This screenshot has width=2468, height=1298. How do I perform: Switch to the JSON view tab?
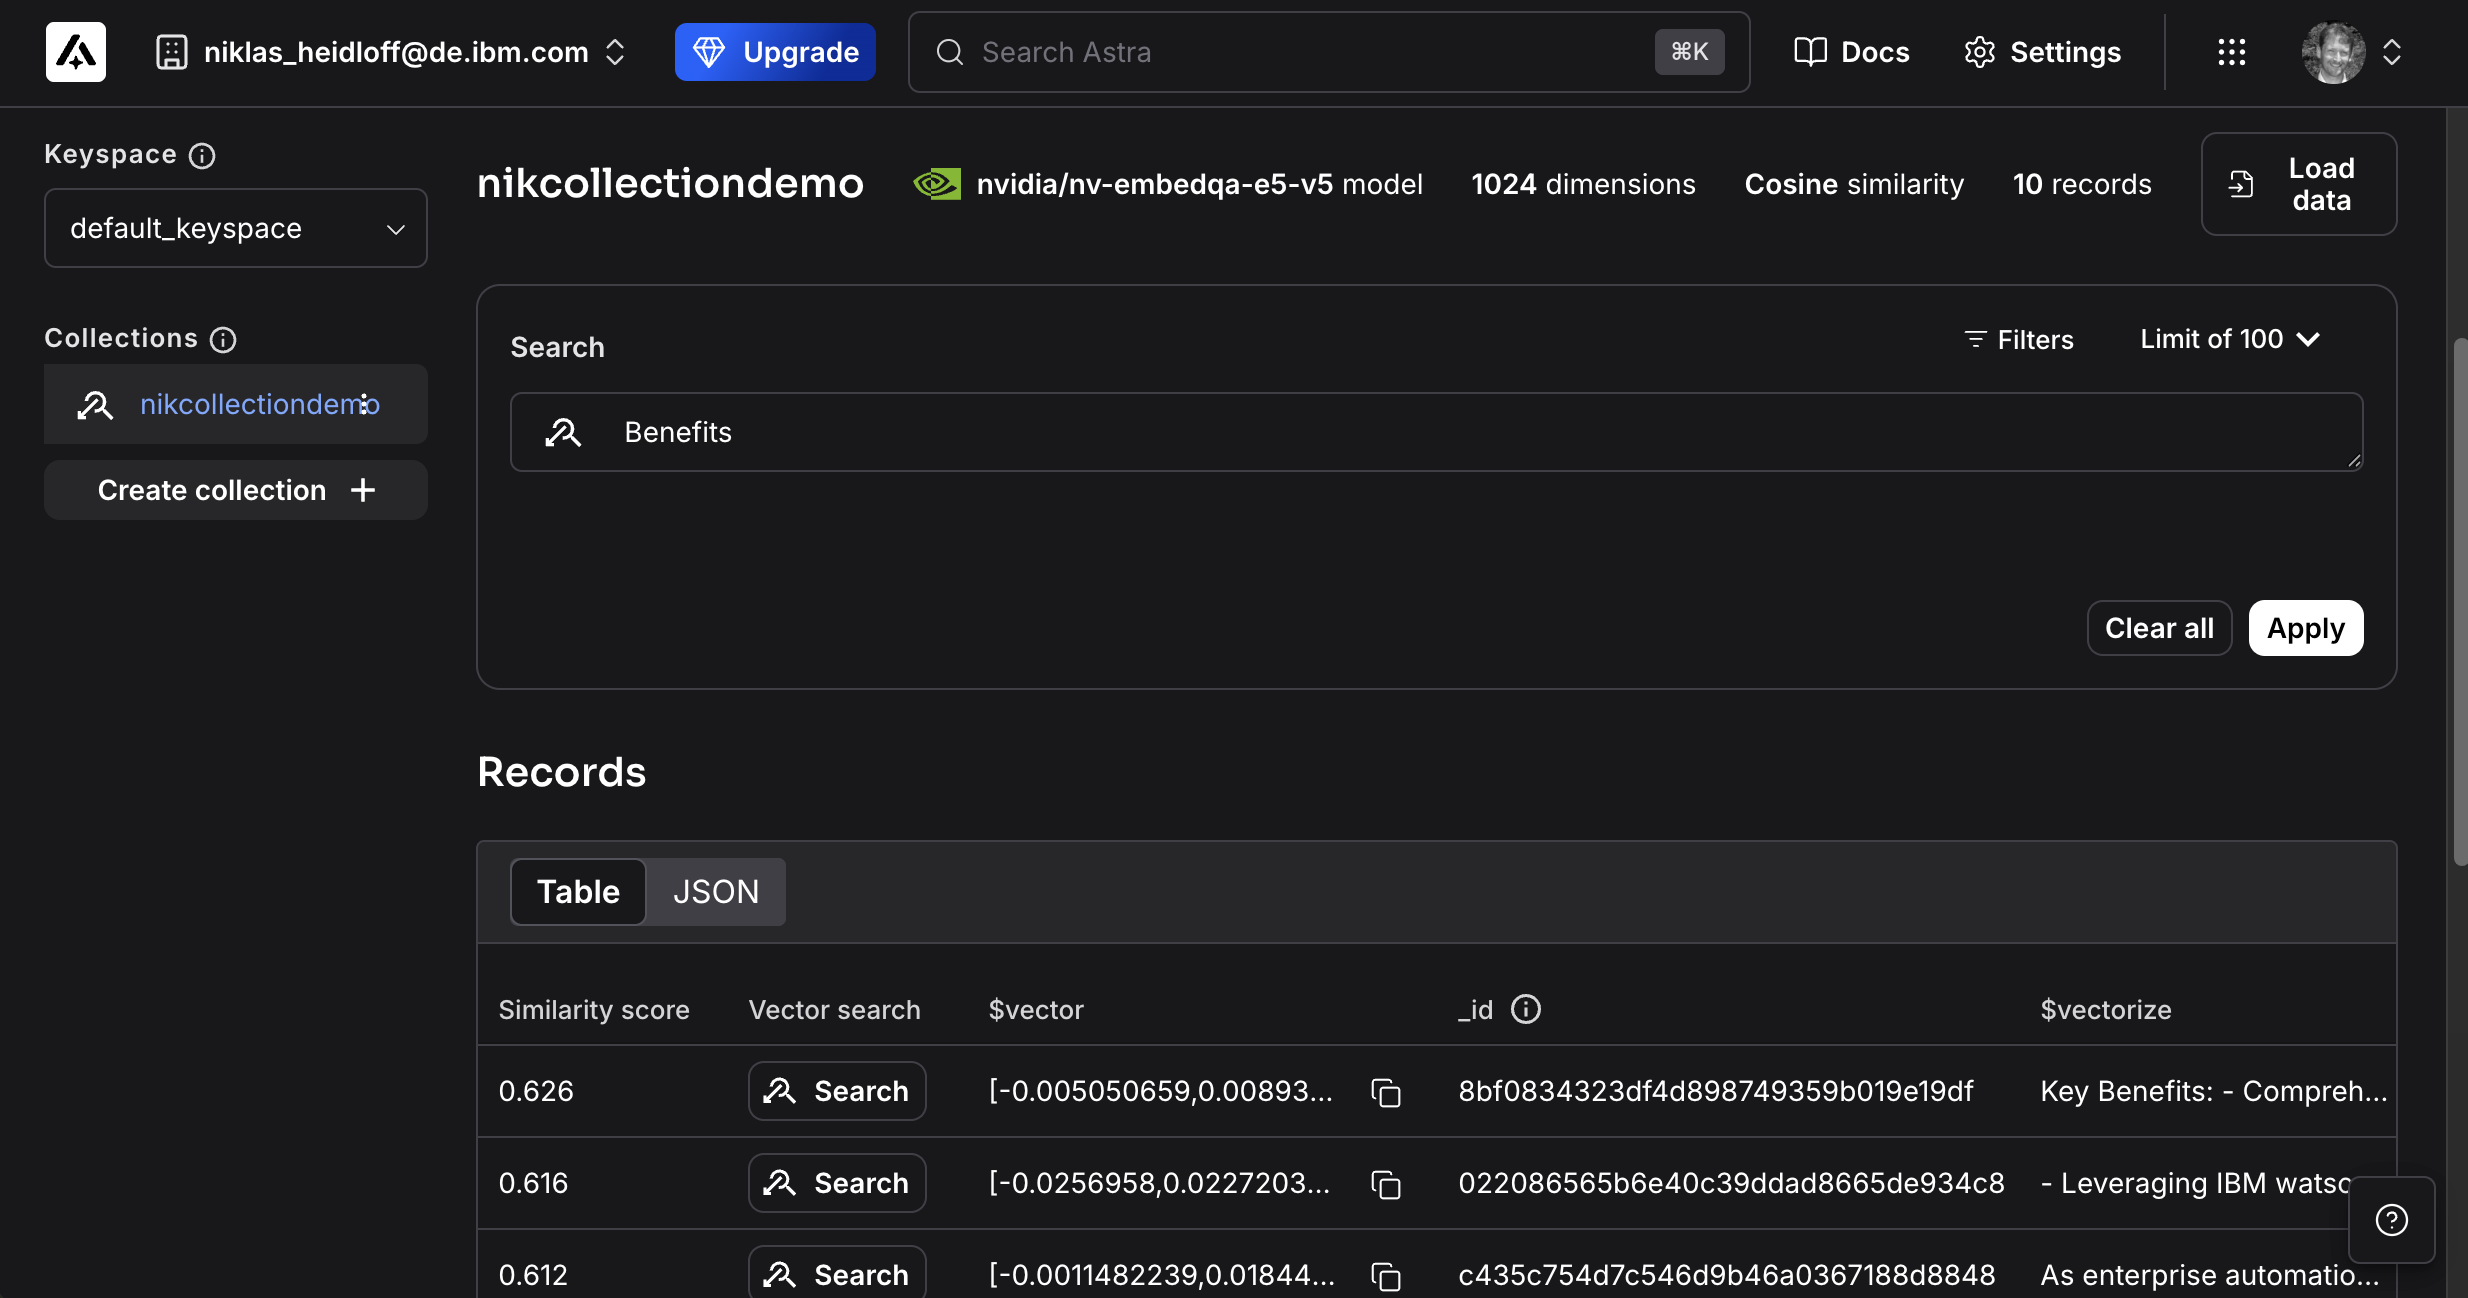click(716, 892)
